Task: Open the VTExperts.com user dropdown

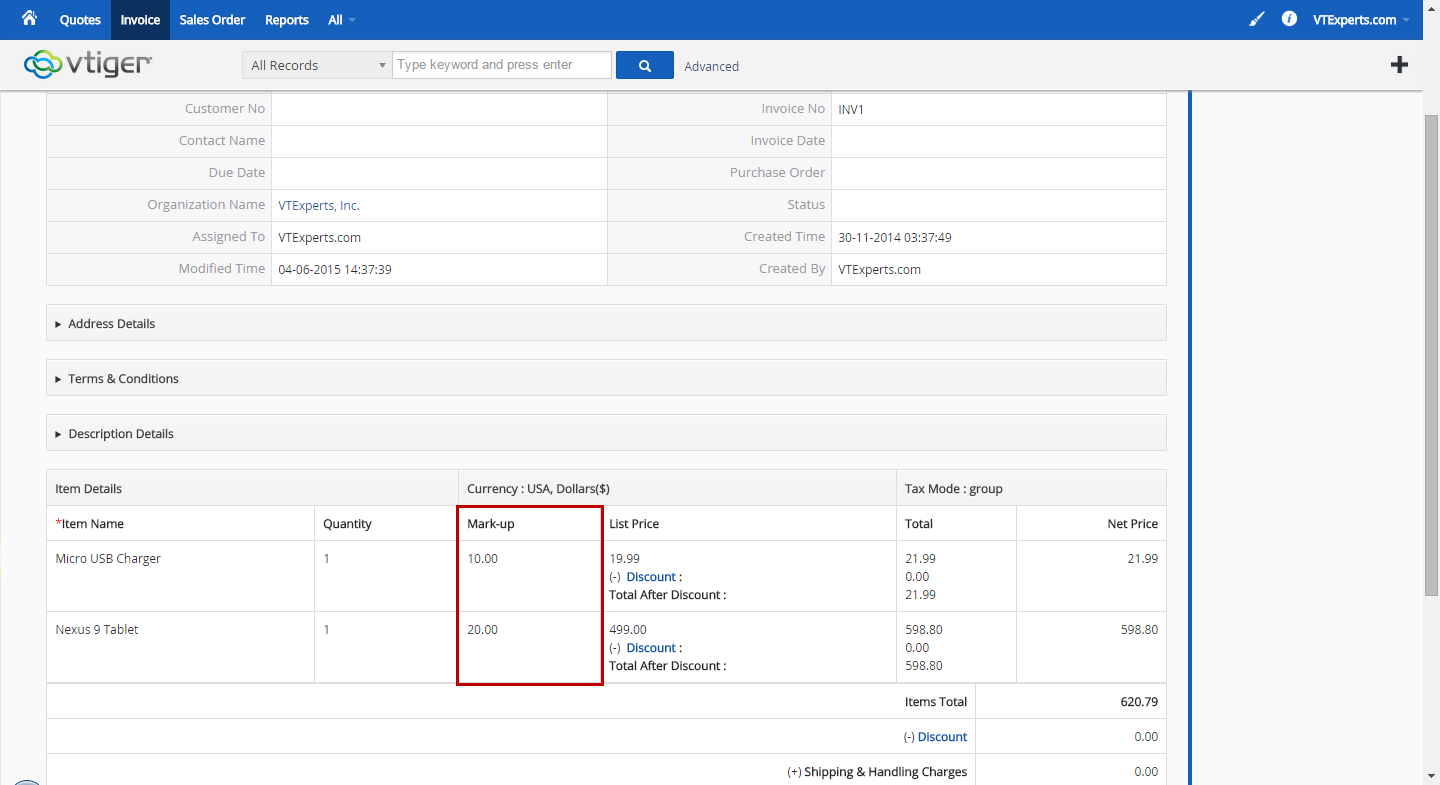Action: pyautogui.click(x=1361, y=20)
